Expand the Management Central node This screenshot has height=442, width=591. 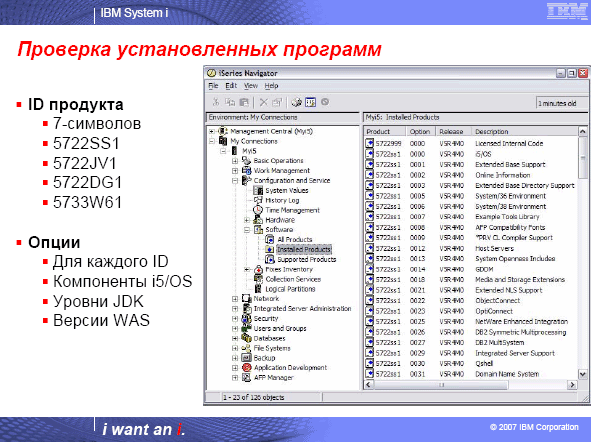(x=212, y=131)
